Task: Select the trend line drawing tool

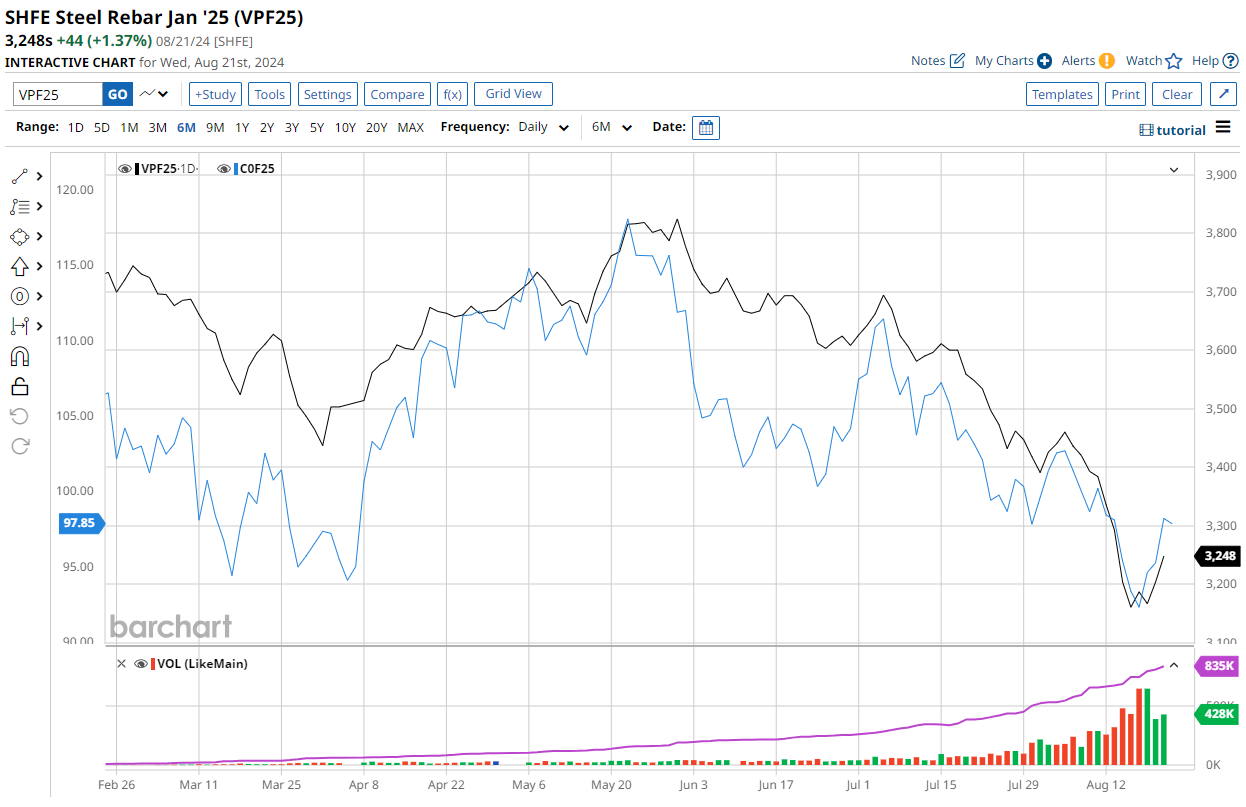Action: [x=20, y=176]
